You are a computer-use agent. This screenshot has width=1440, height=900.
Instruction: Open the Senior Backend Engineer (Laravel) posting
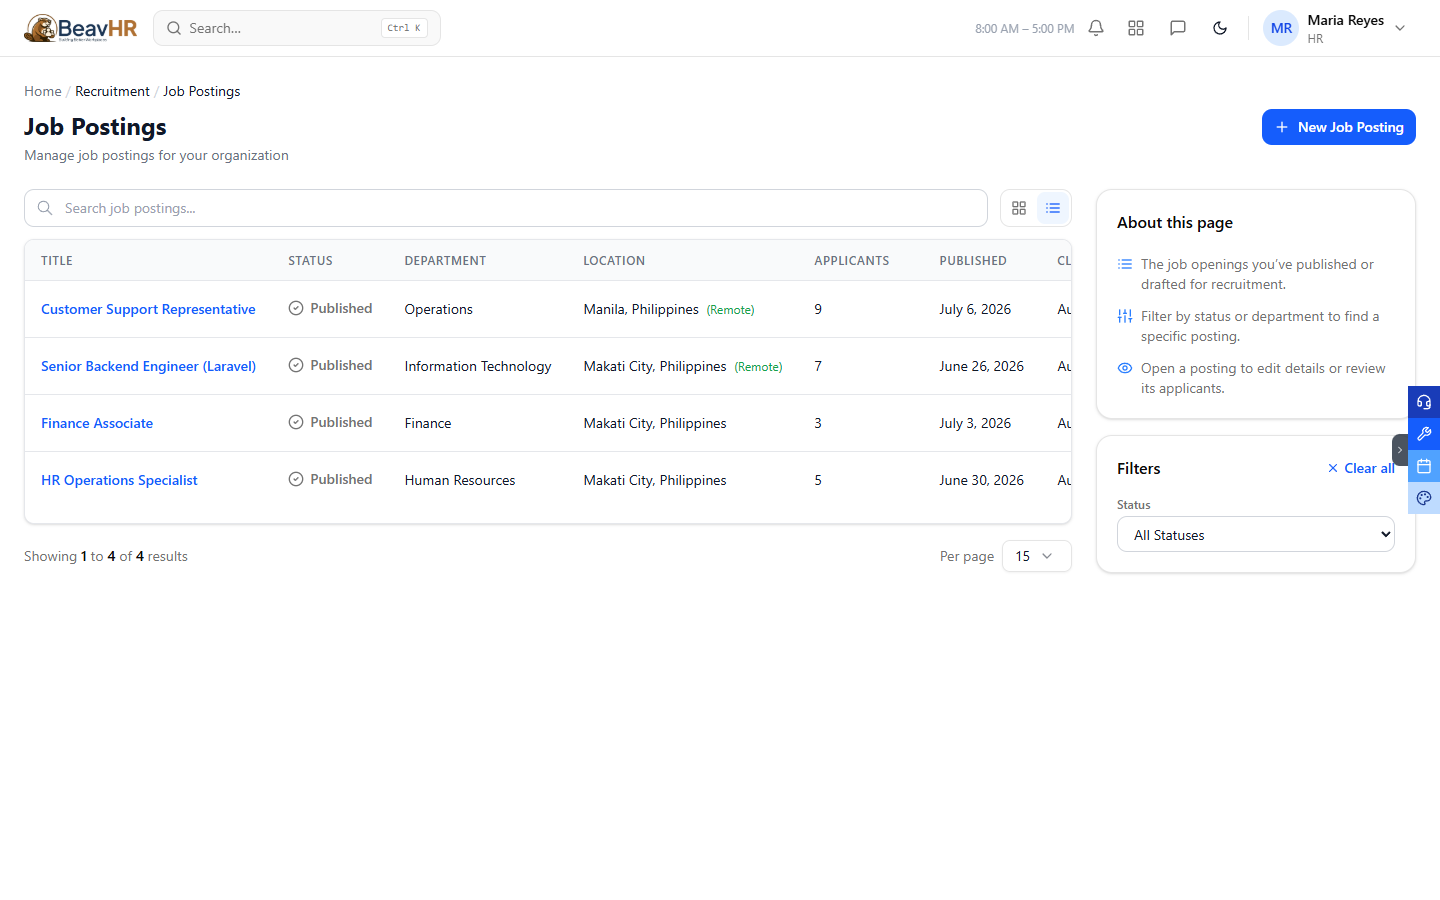[x=148, y=366]
